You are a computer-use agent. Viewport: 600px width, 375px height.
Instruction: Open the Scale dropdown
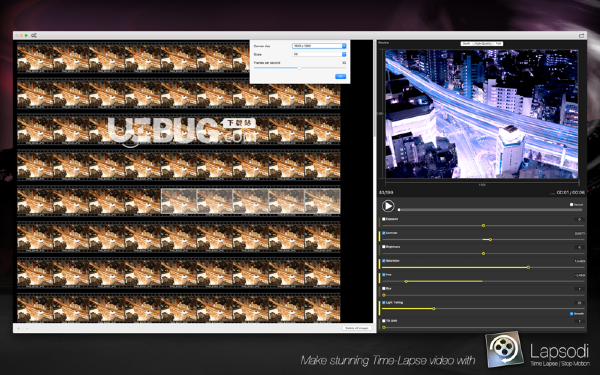[x=319, y=54]
